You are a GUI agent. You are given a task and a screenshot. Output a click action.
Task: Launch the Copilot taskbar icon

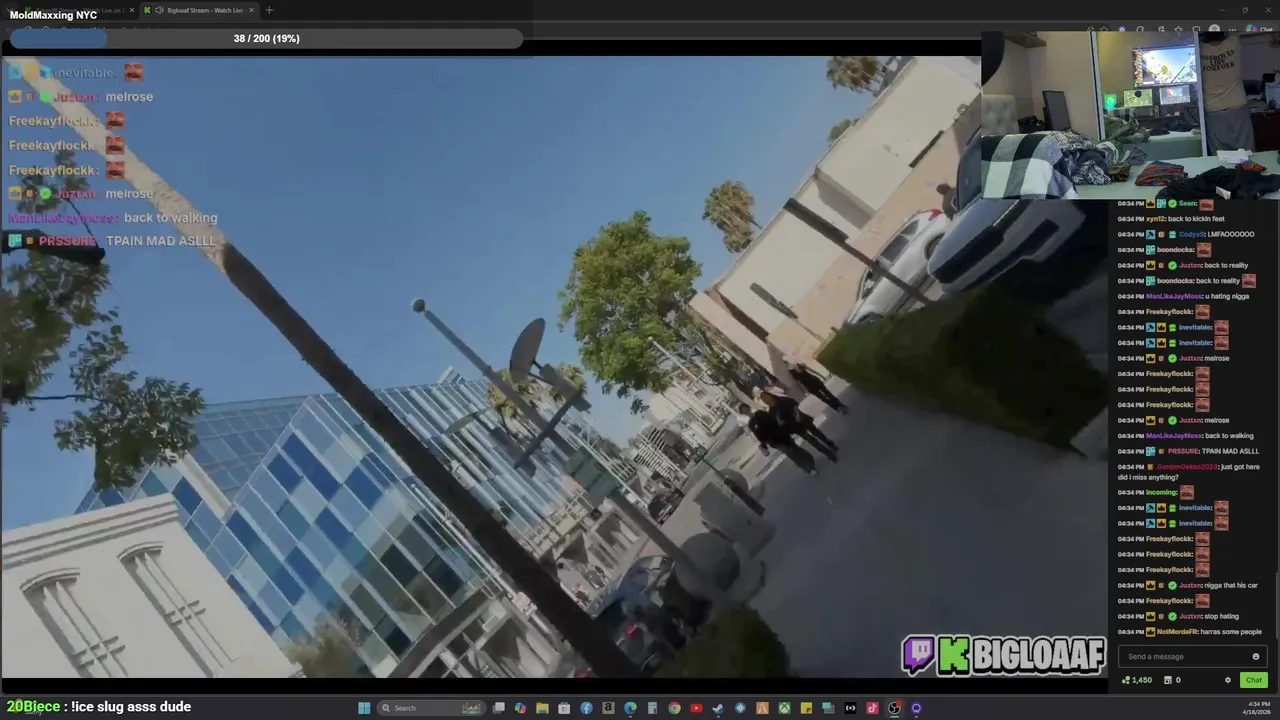coord(520,708)
